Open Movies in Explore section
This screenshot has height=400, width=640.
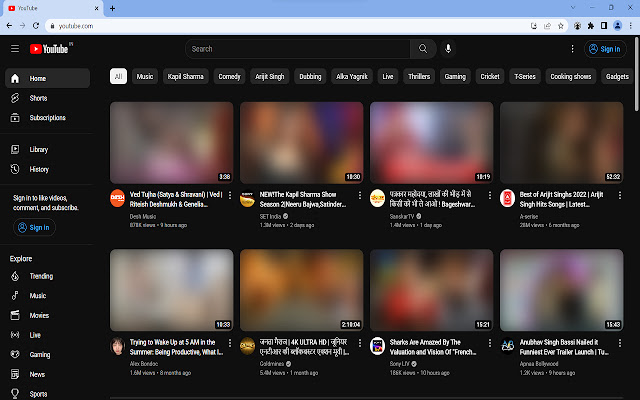[x=47, y=315]
